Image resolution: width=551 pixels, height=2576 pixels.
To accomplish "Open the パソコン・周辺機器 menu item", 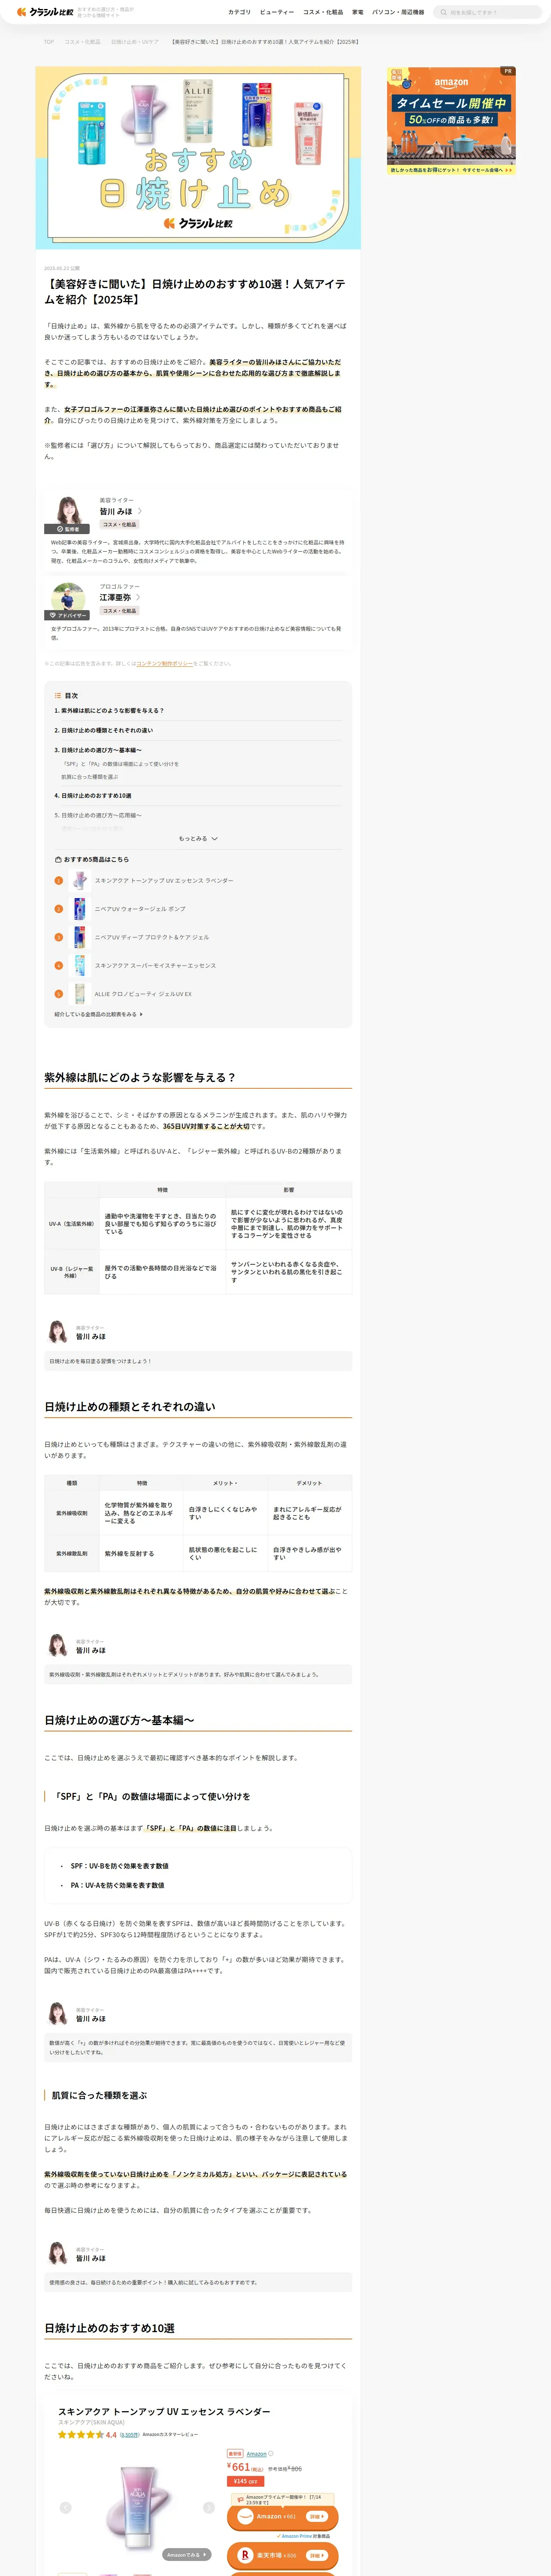I will click(x=398, y=12).
